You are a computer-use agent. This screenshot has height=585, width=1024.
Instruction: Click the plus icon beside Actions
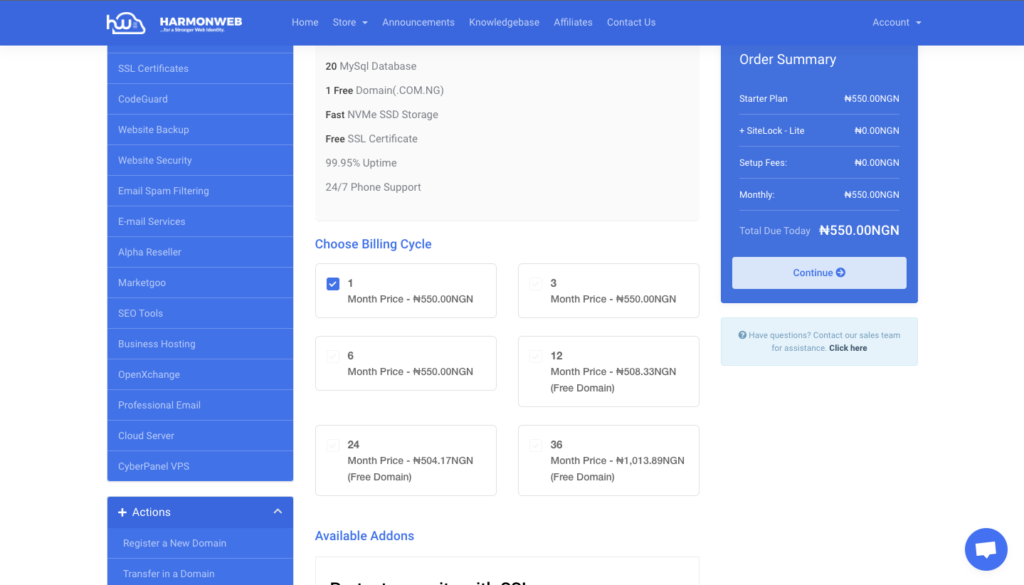(x=122, y=513)
